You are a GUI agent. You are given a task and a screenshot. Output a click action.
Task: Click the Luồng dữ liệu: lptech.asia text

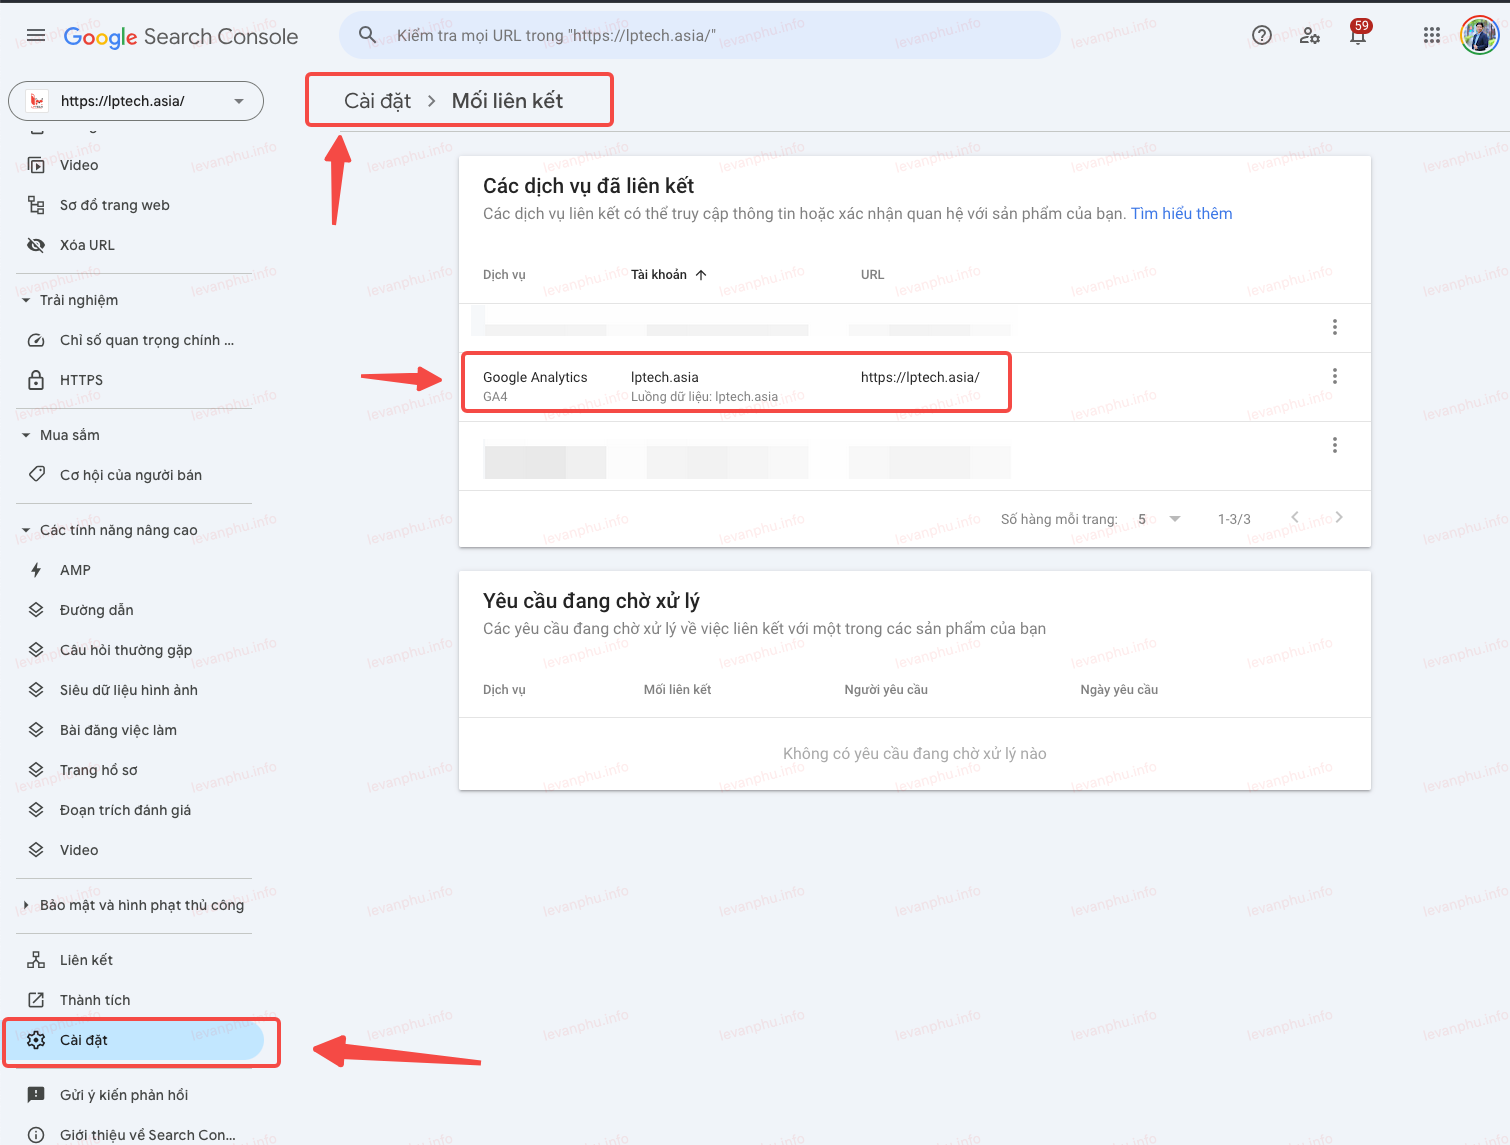click(x=704, y=397)
